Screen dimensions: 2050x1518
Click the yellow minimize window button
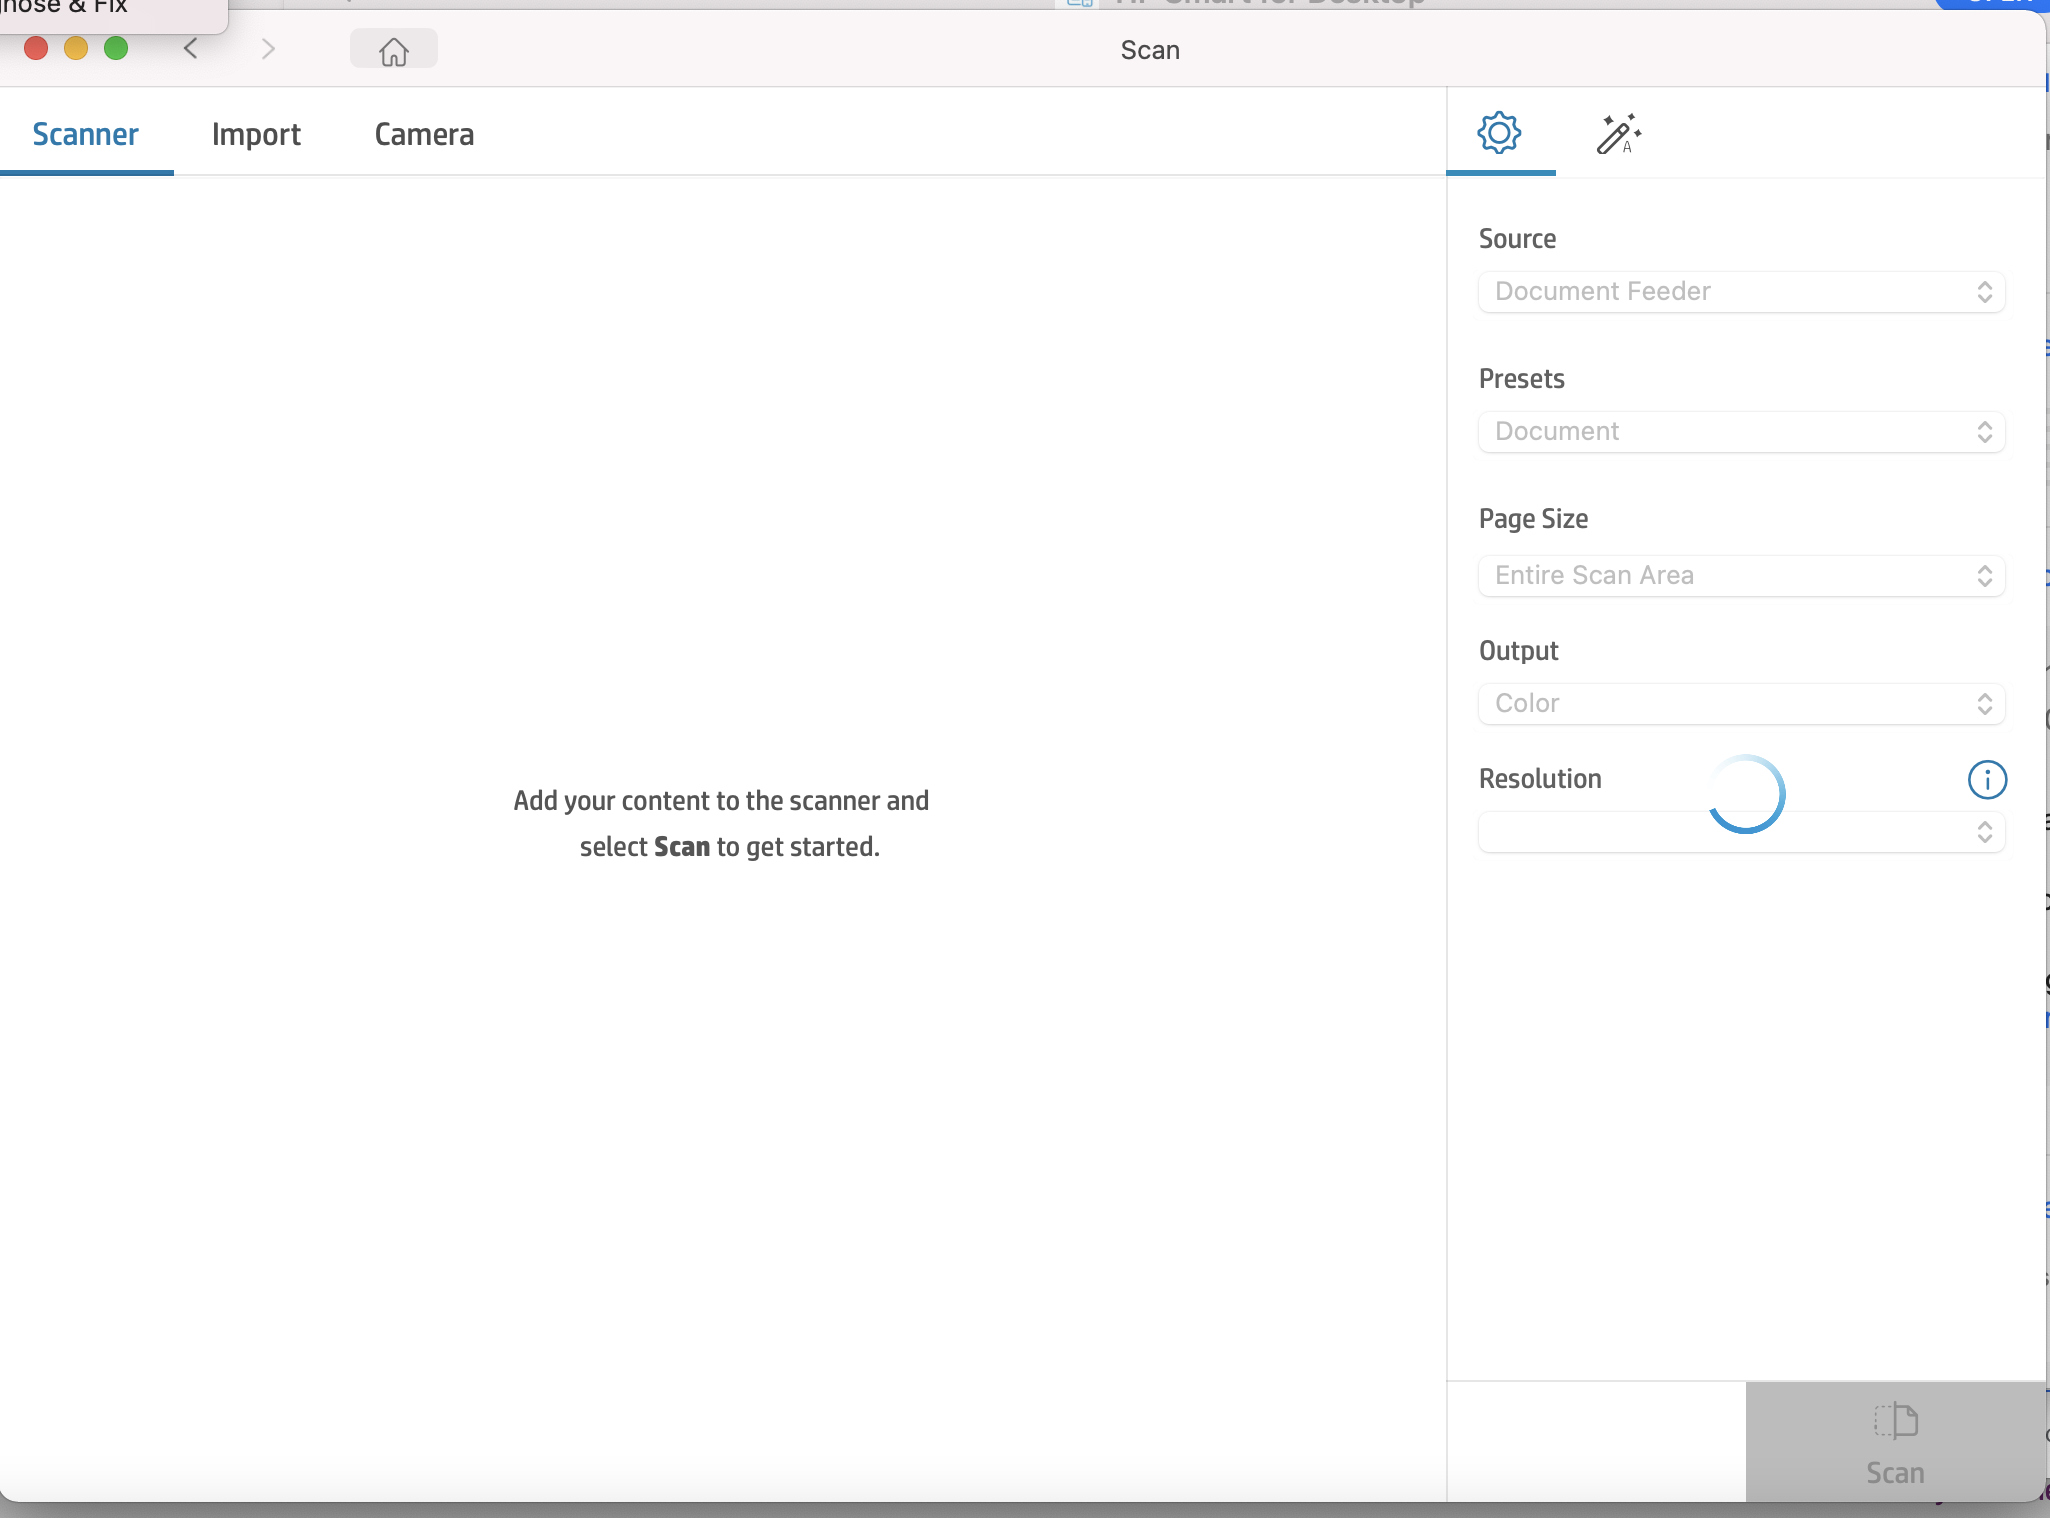pyautogui.click(x=76, y=48)
